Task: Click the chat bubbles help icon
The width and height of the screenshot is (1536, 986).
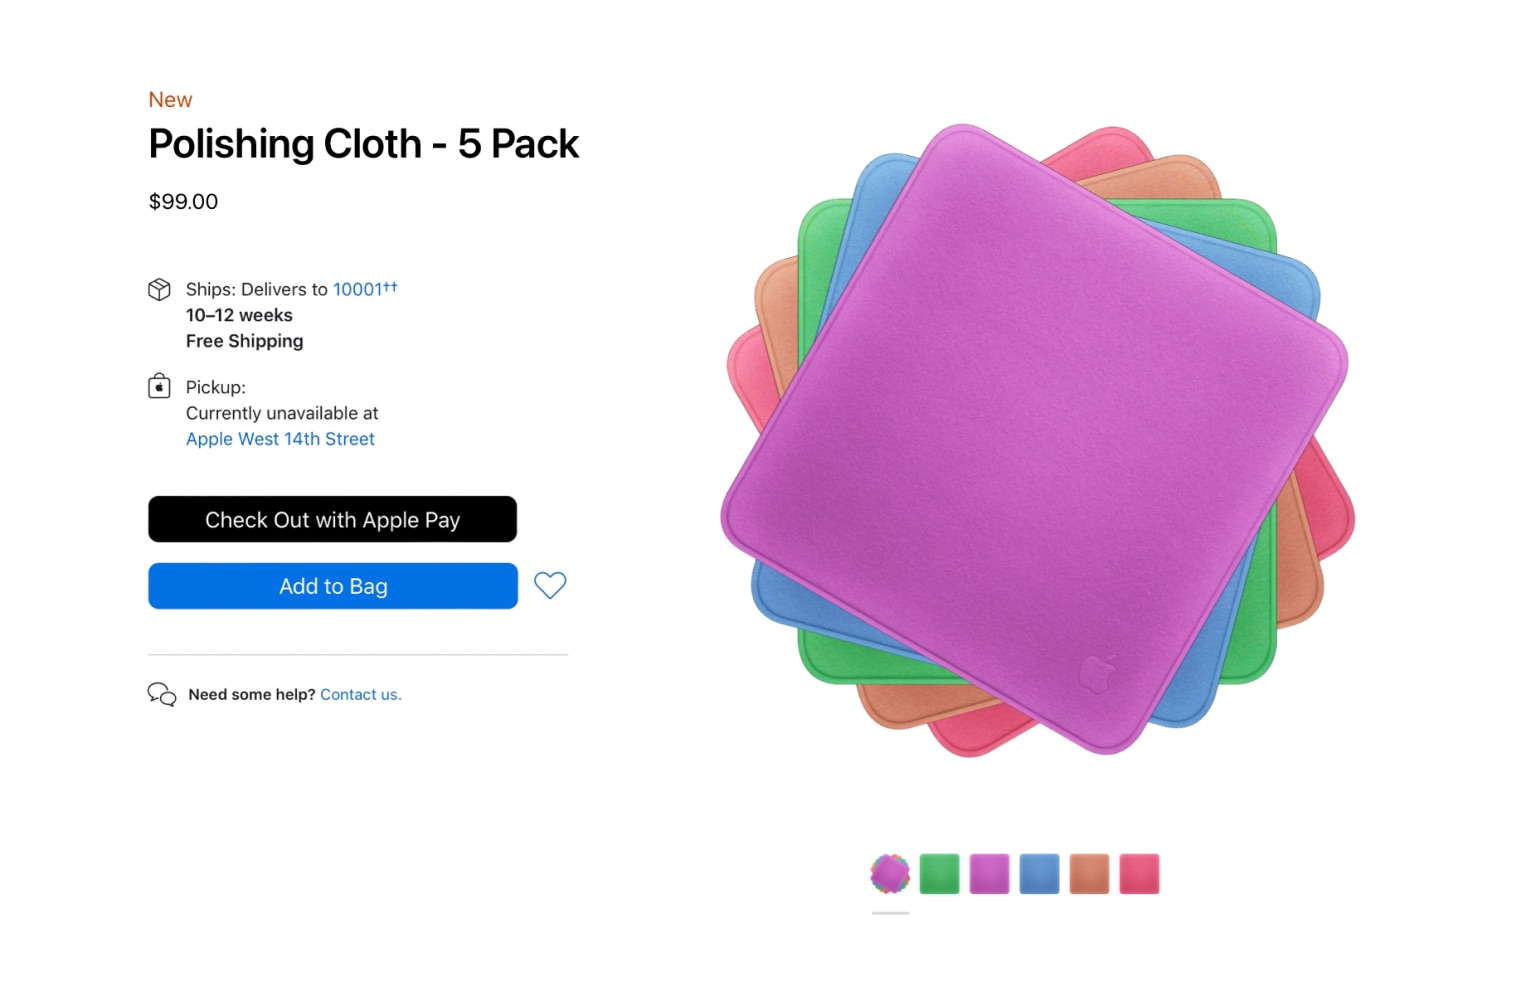Action: pyautogui.click(x=161, y=694)
